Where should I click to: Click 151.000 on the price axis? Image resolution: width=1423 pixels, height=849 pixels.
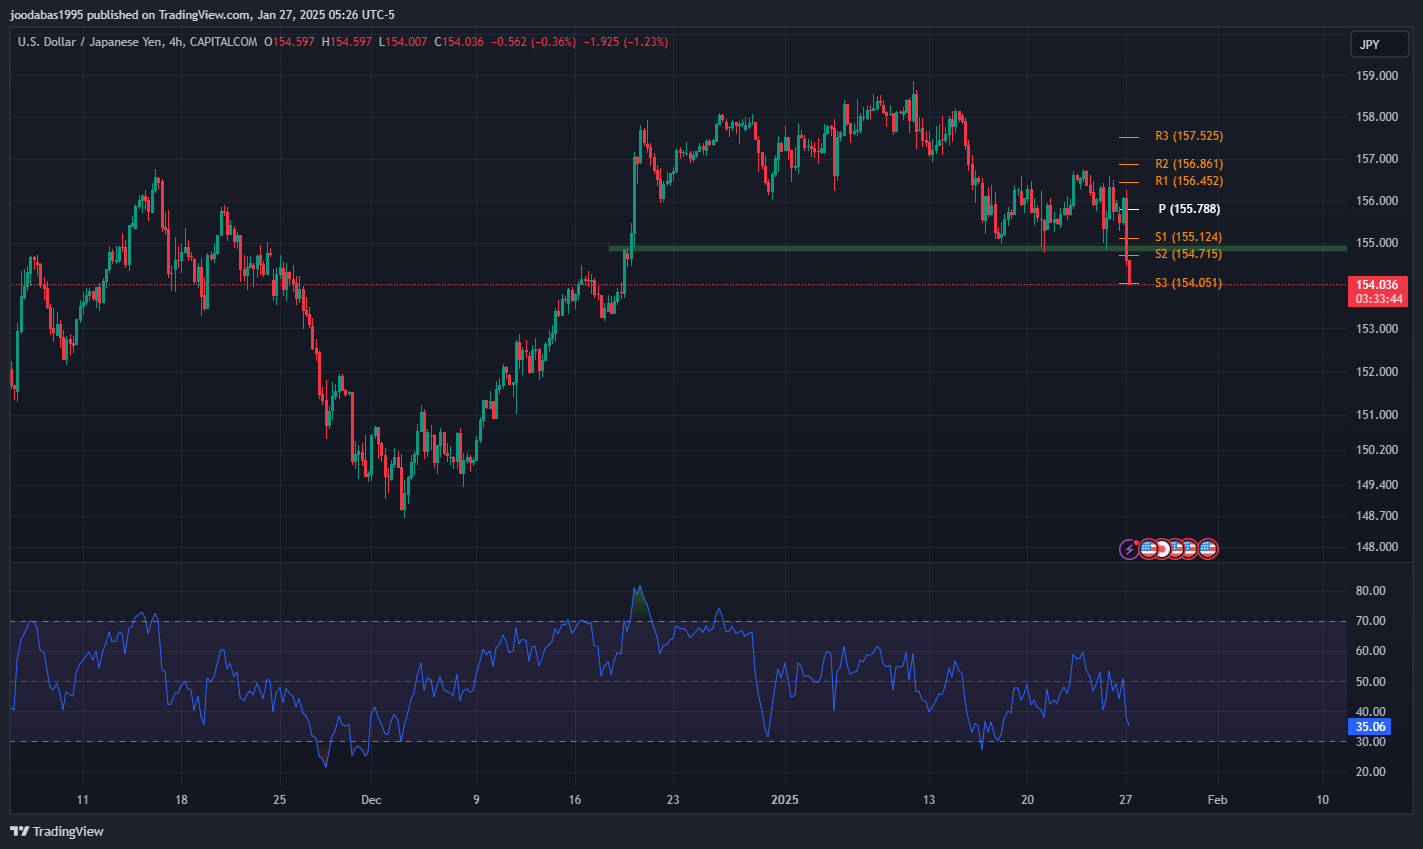[x=1377, y=415]
